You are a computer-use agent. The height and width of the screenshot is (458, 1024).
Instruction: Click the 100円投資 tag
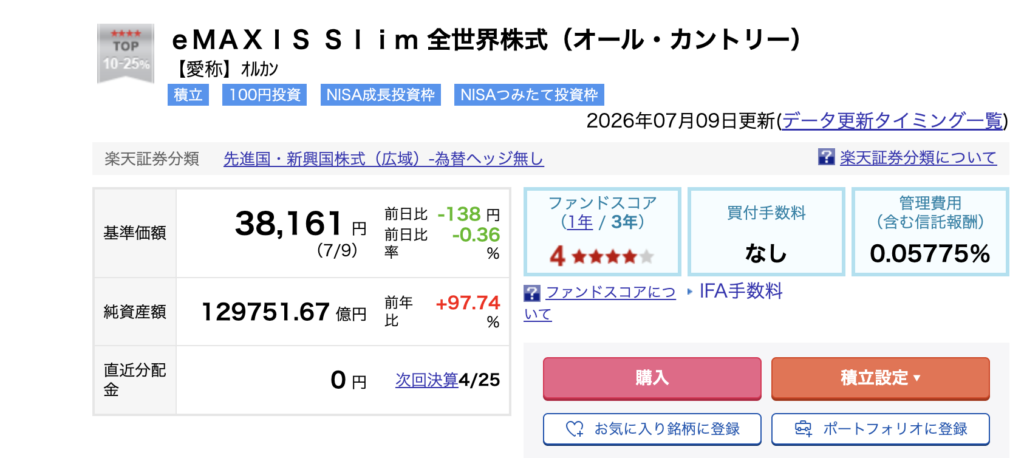click(264, 95)
